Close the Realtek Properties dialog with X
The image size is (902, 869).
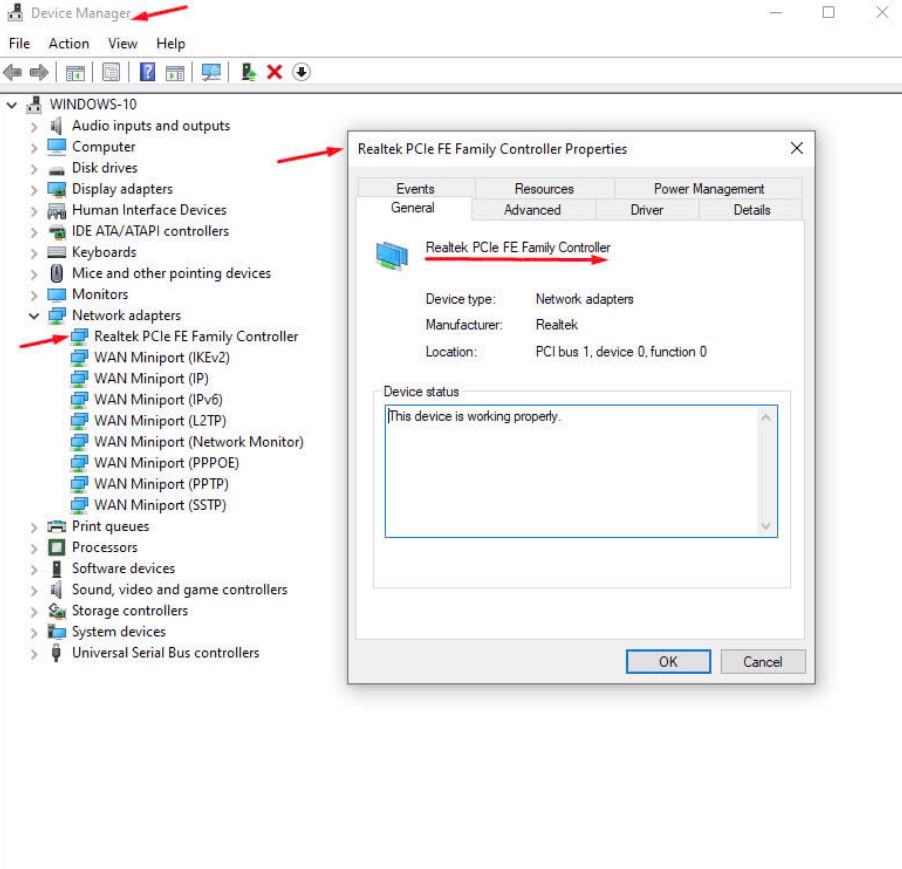pos(796,148)
